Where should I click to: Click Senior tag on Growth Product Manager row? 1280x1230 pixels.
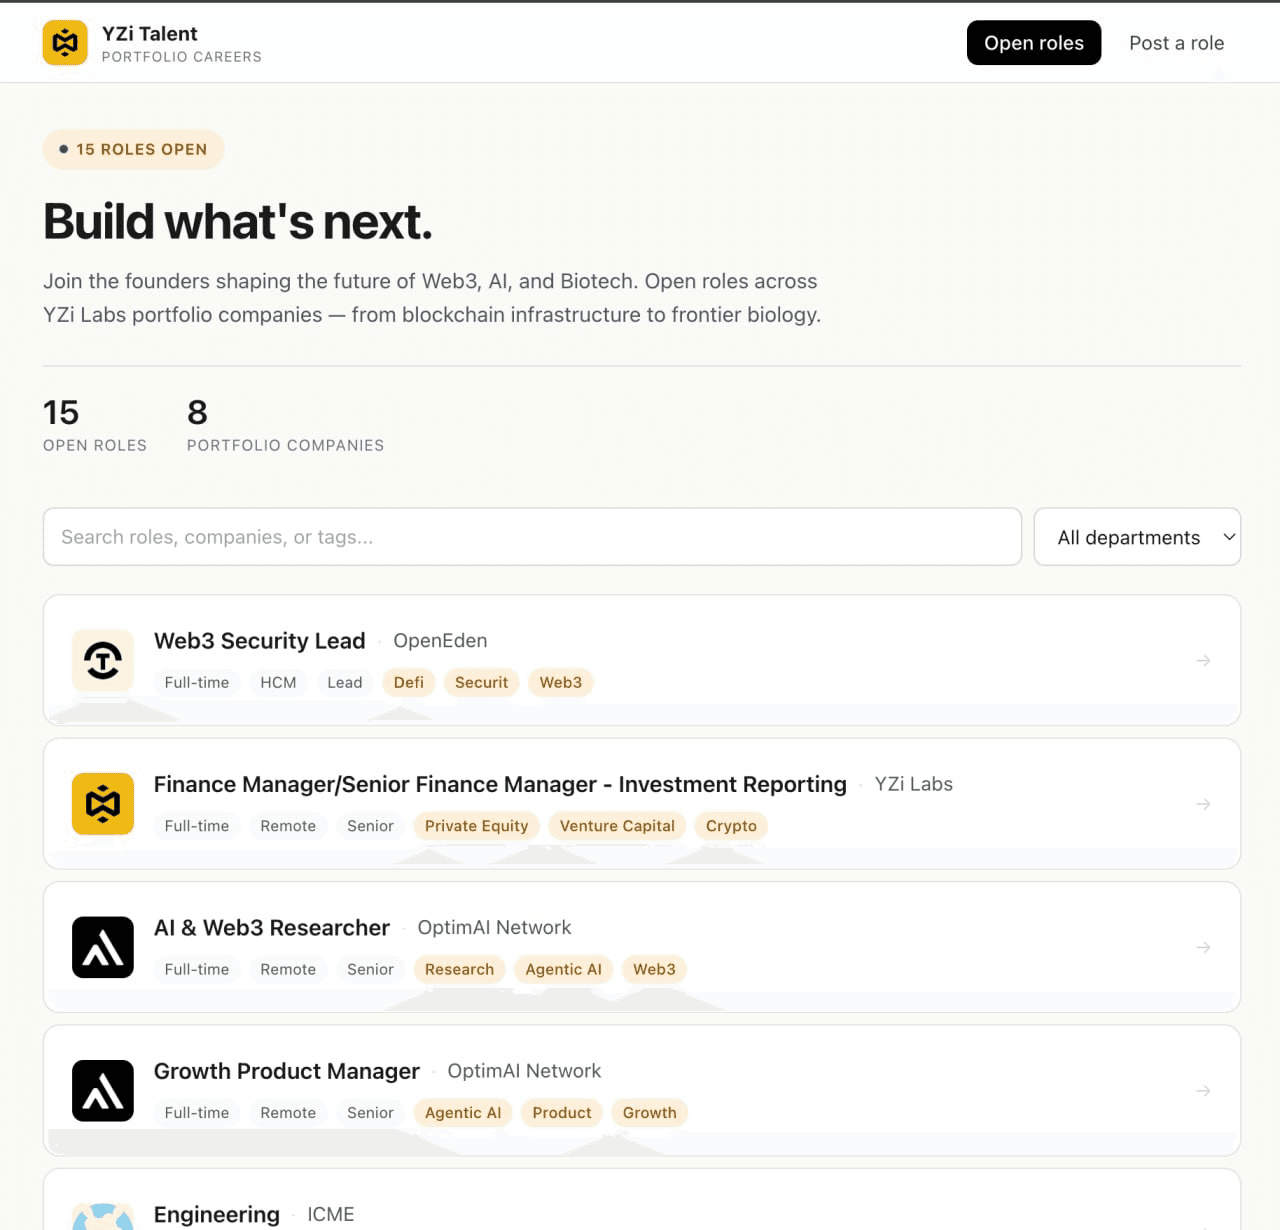coord(370,1113)
